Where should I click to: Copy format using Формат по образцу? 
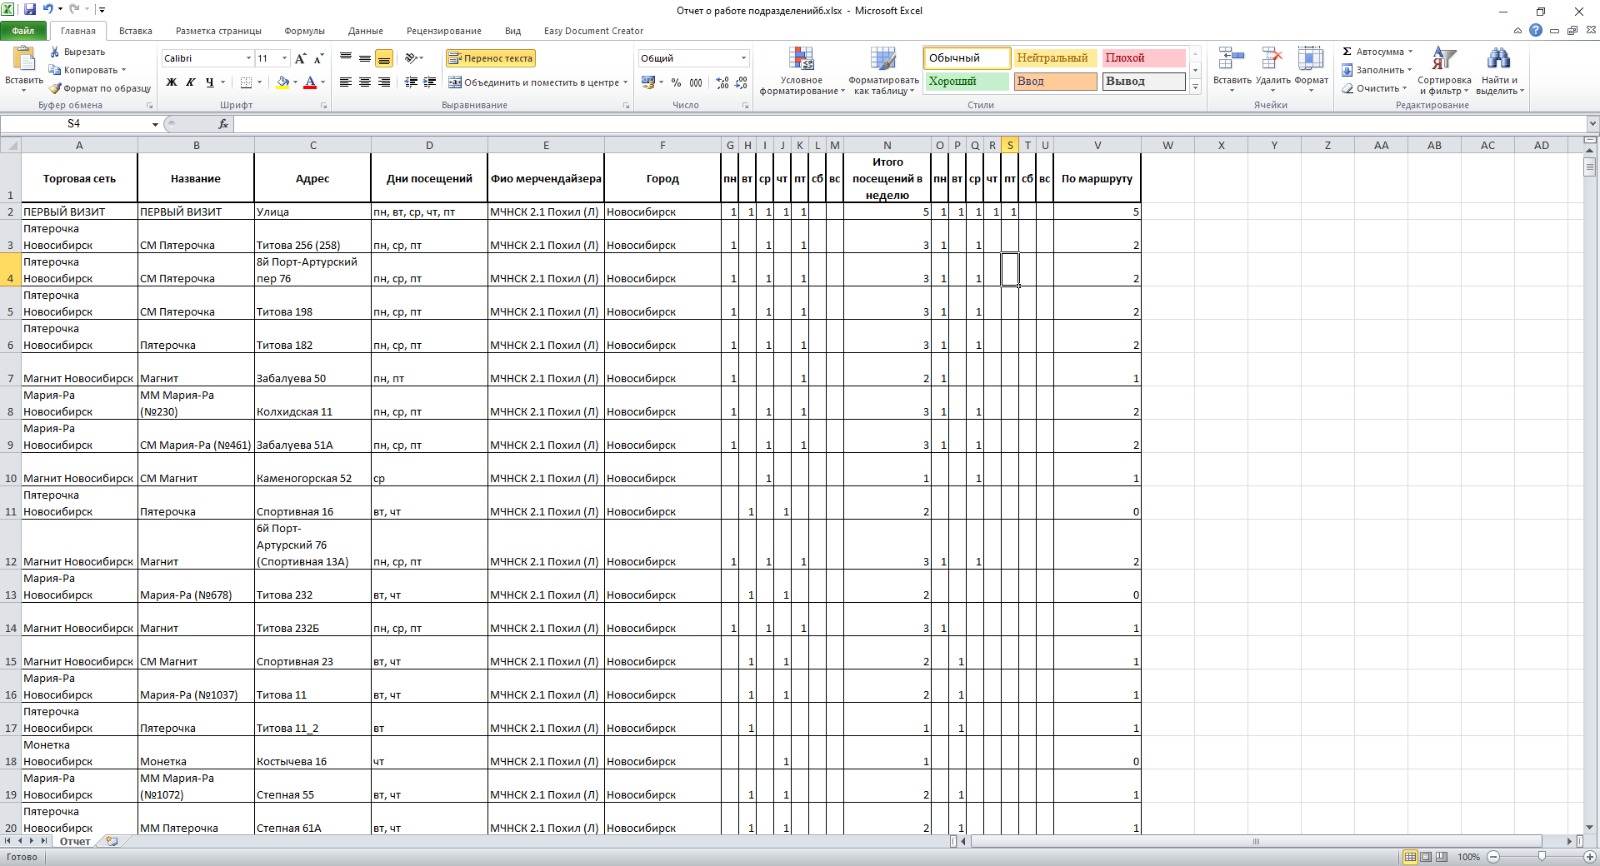tap(100, 88)
